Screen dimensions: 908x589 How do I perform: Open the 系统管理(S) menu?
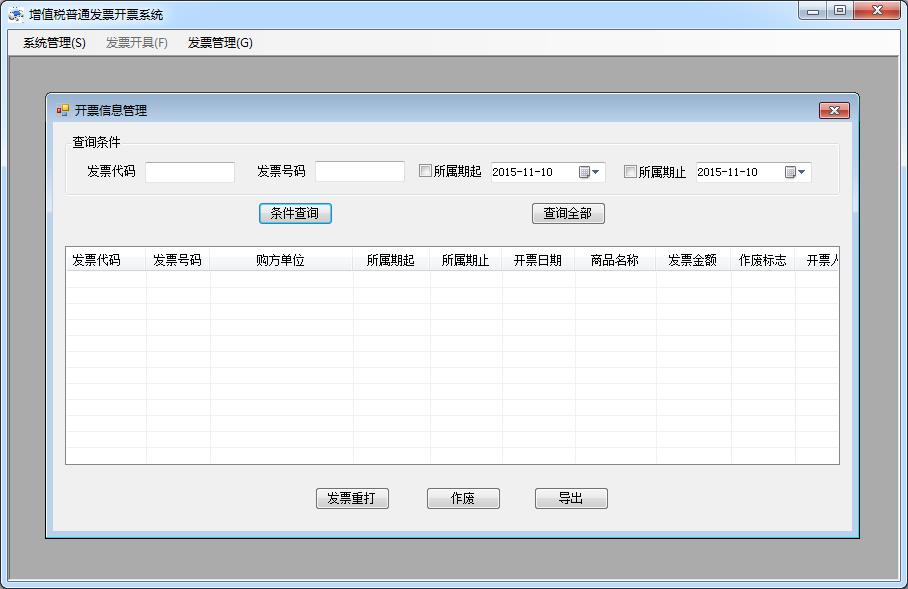click(54, 43)
